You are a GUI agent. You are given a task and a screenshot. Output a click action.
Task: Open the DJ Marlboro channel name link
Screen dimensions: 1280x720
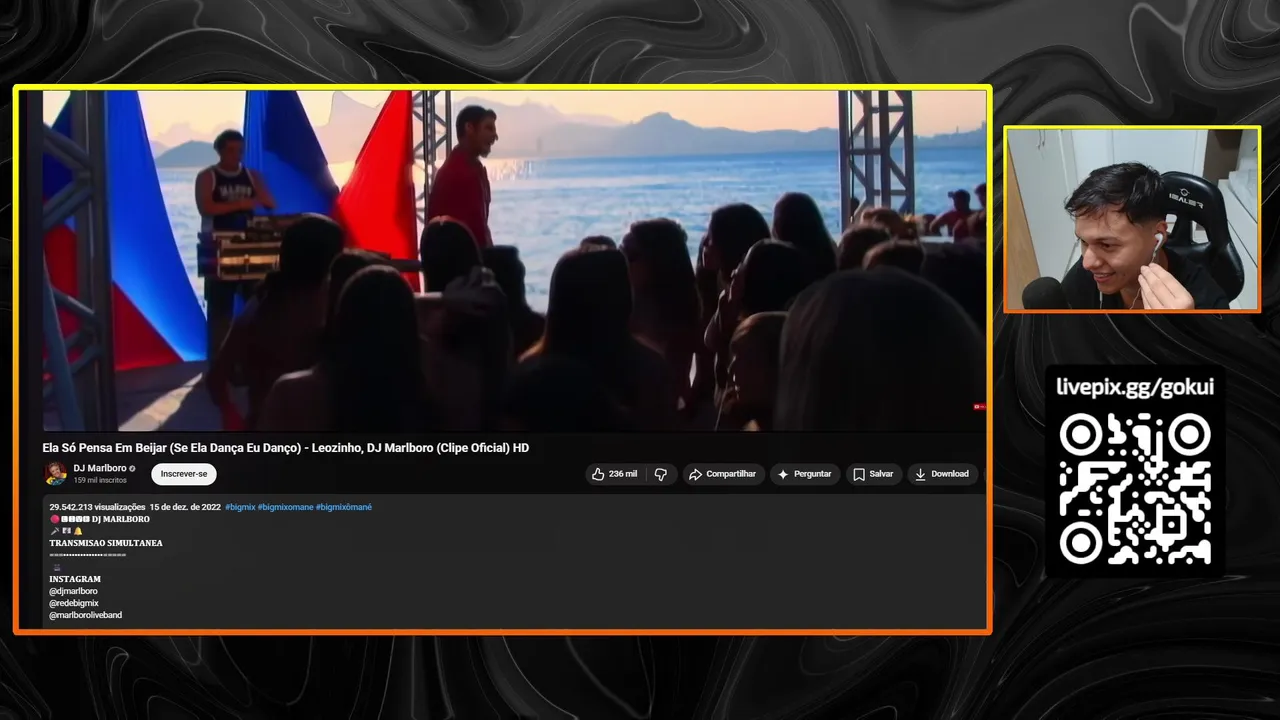pyautogui.click(x=100, y=468)
